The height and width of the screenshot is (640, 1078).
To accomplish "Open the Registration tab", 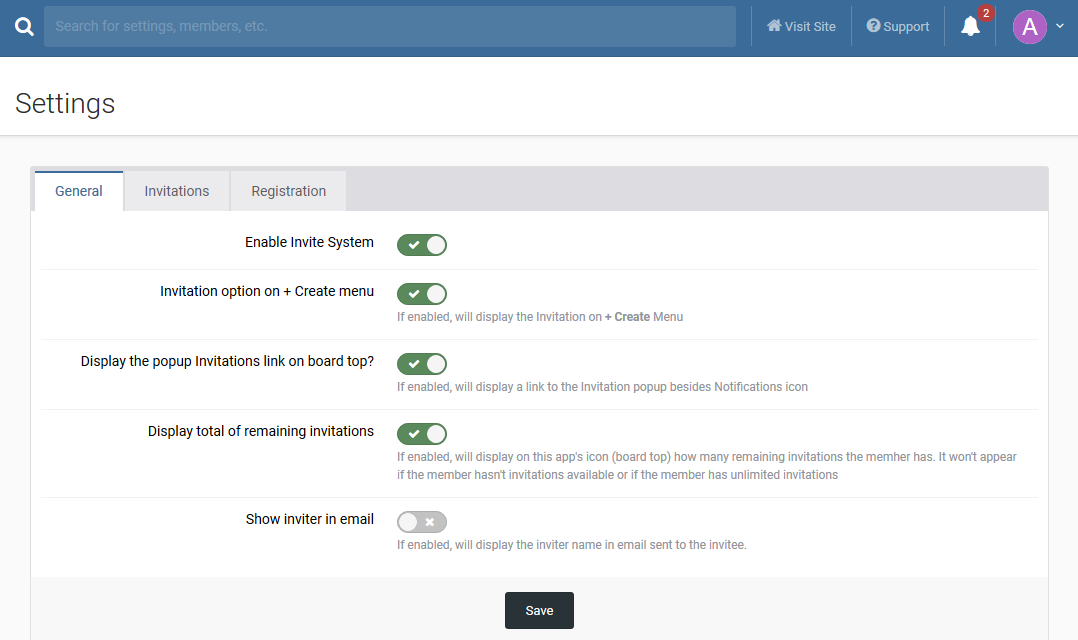I will (x=288, y=191).
